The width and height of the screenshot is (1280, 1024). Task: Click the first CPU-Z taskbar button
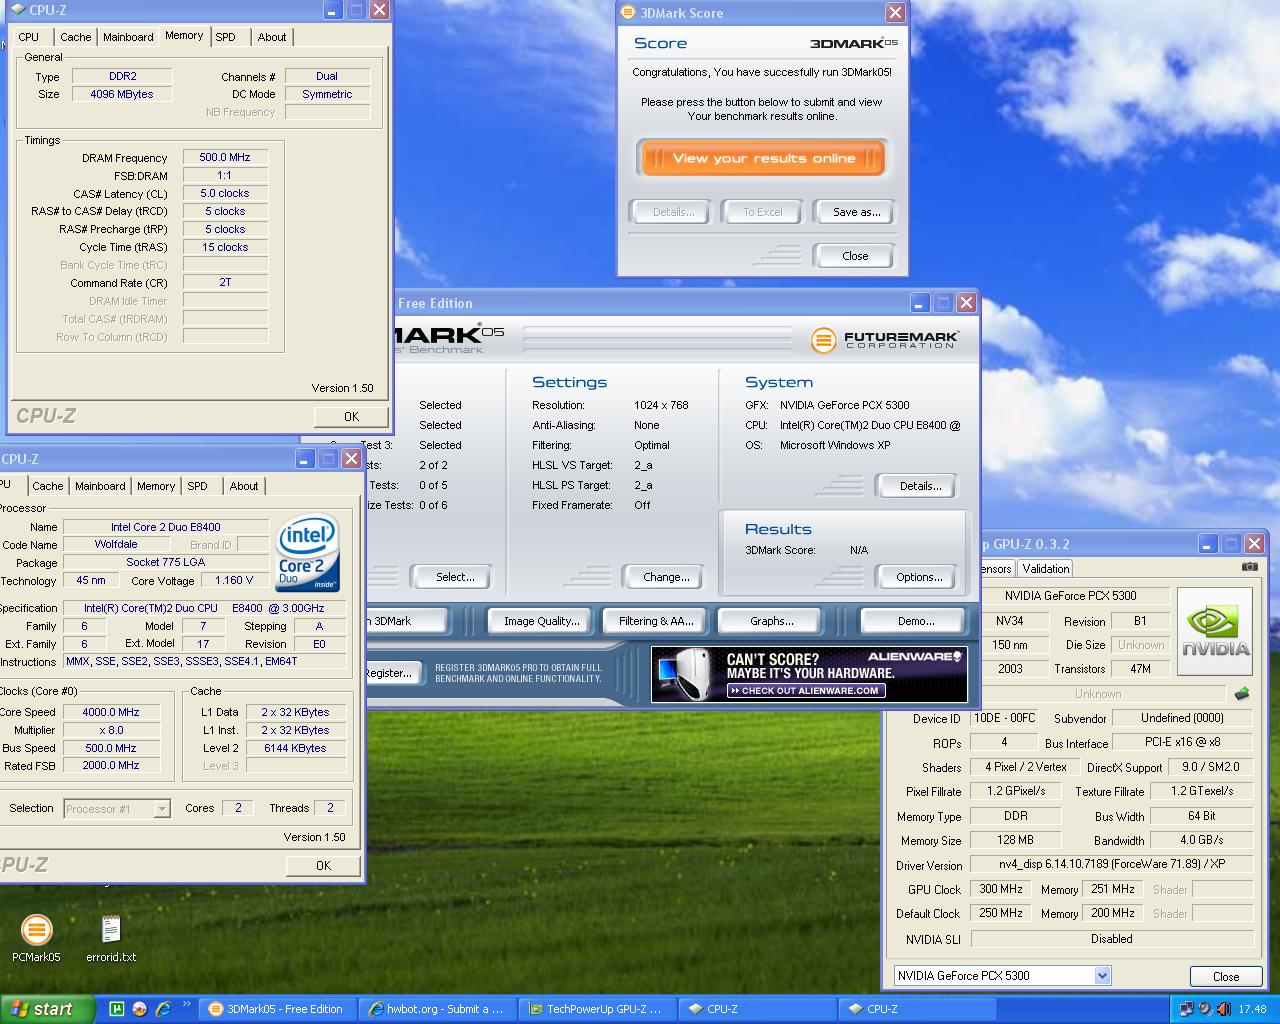[757, 1009]
